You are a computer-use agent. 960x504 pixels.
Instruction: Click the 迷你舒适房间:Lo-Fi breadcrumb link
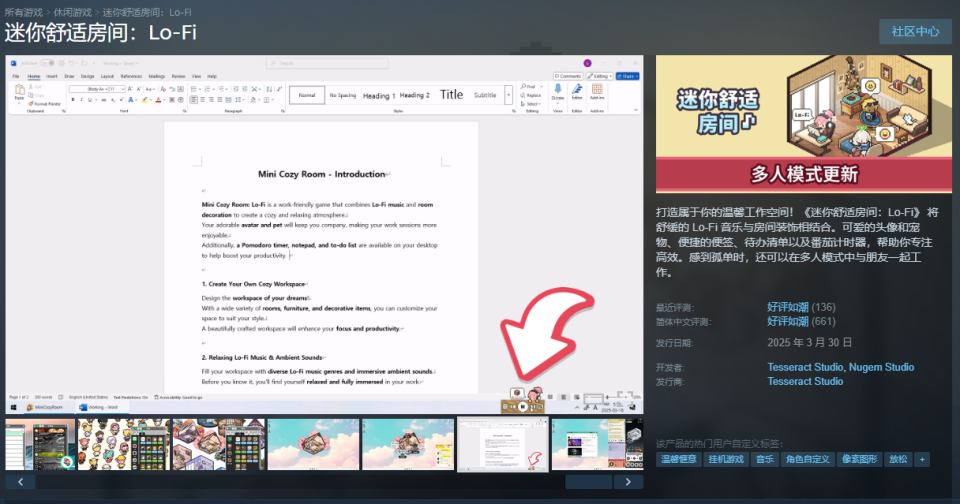pos(146,12)
